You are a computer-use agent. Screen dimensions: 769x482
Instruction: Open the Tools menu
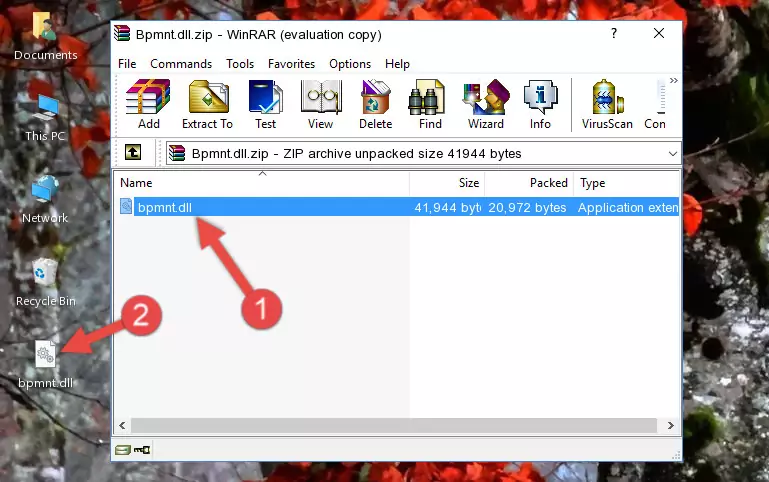(240, 64)
